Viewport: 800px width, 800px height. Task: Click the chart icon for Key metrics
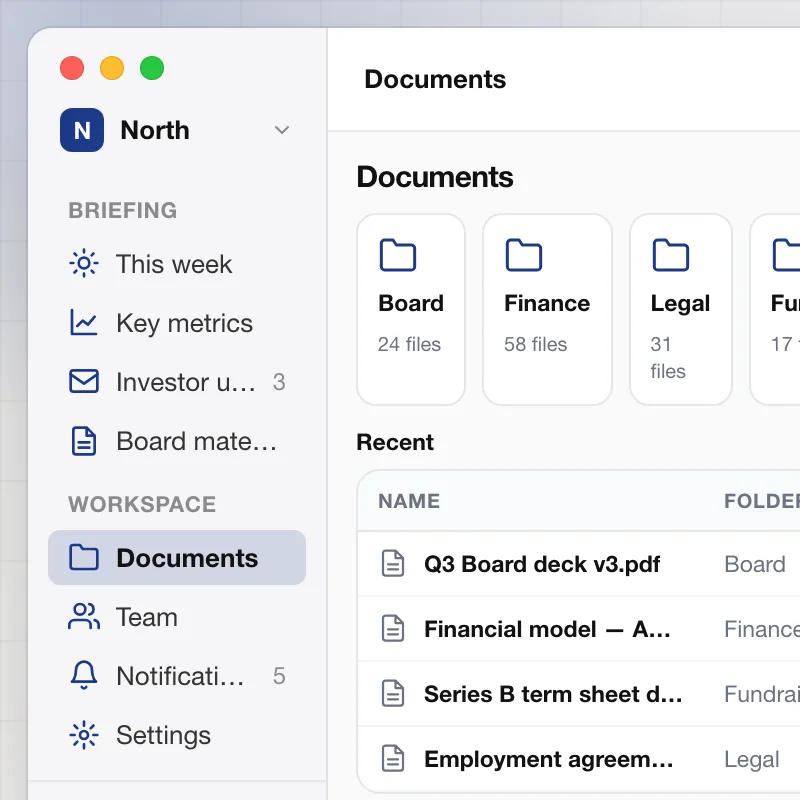(x=84, y=322)
